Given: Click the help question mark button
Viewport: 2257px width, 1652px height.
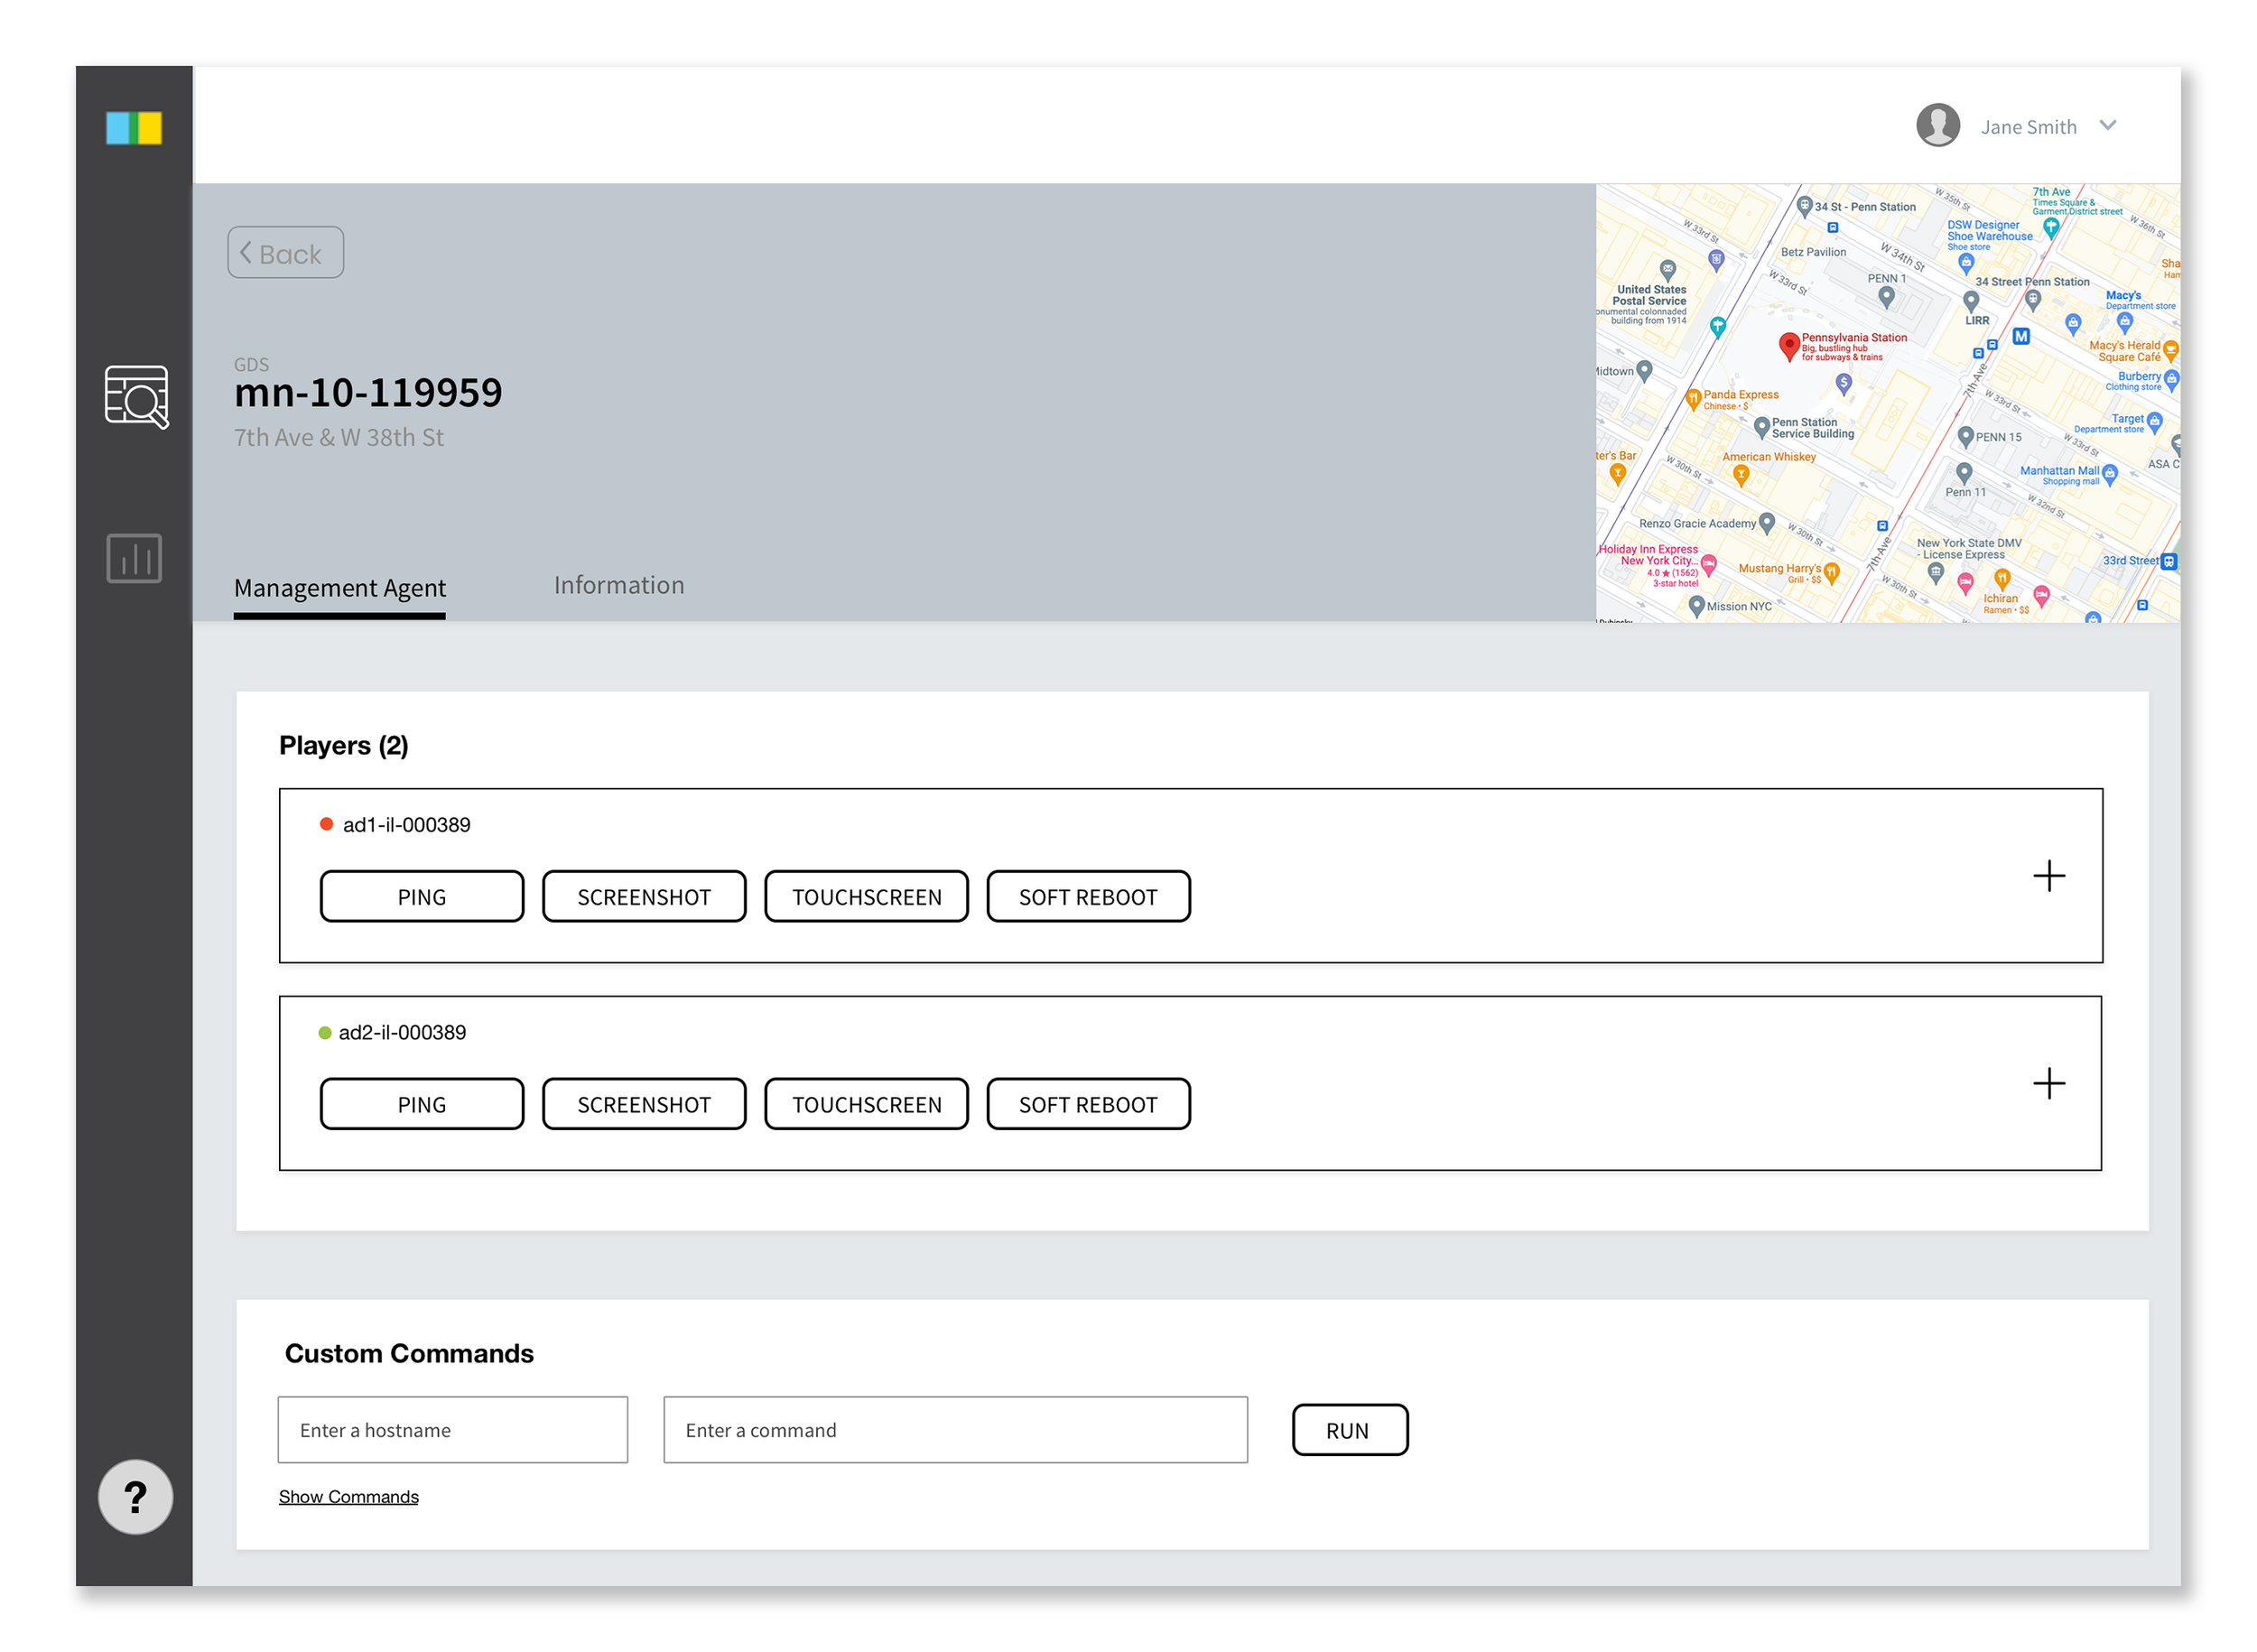Looking at the screenshot, I should (x=135, y=1497).
